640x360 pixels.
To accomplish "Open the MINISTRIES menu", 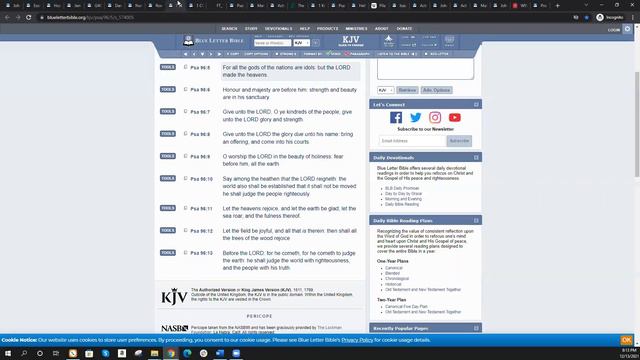I will tap(356, 29).
